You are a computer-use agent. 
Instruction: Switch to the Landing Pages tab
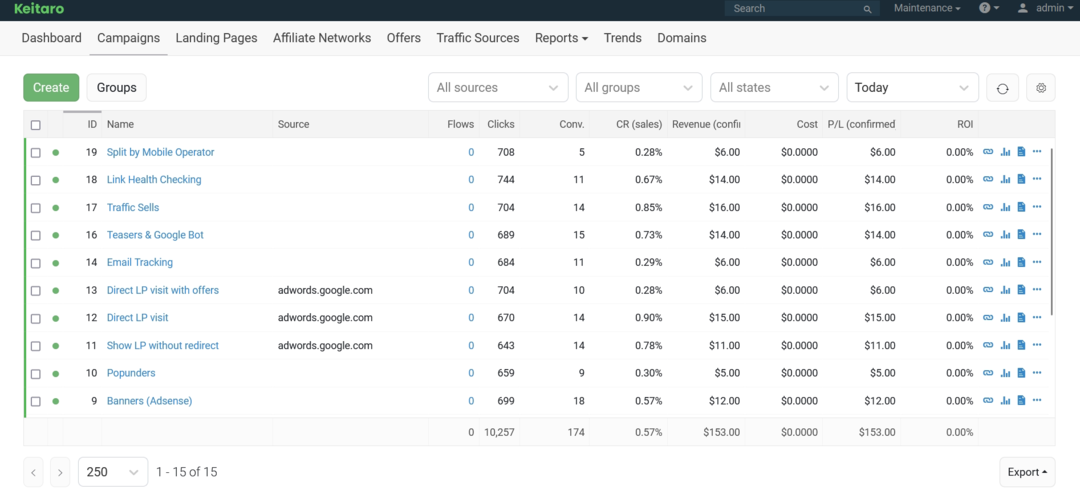coord(216,38)
